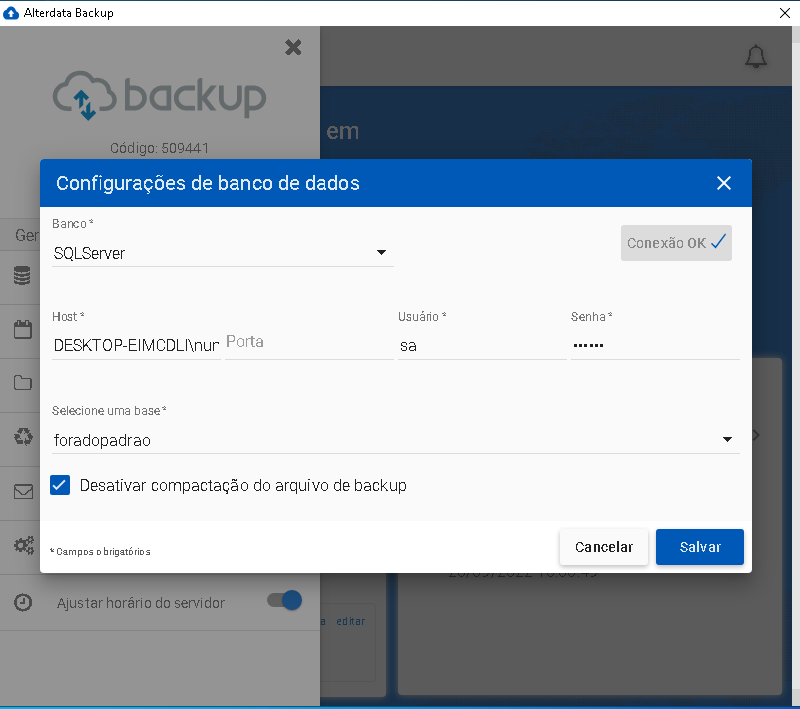
Task: Click the calendar schedule icon in sidebar
Action: pos(22,330)
